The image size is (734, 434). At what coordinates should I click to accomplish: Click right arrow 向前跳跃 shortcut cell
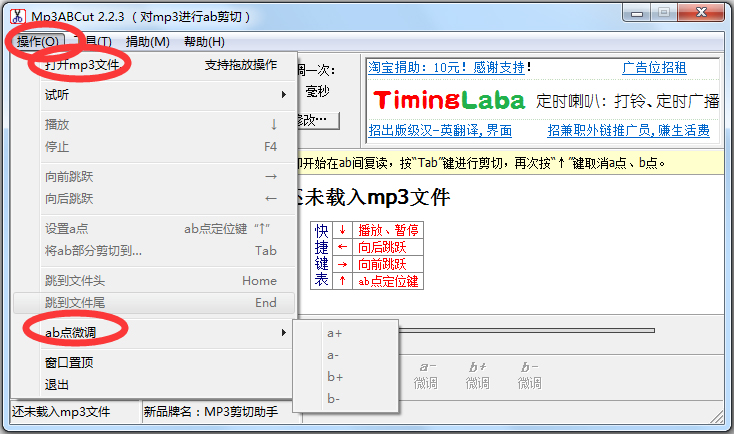342,264
